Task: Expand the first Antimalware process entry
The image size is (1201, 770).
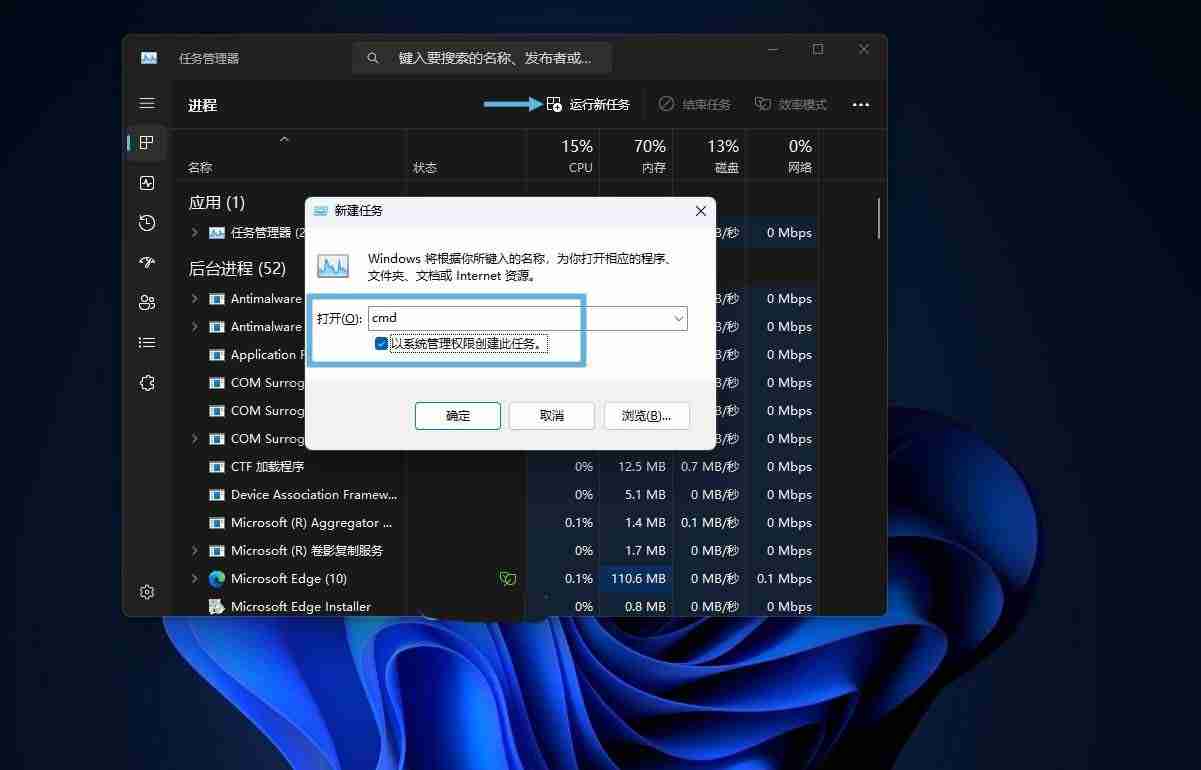Action: [193, 298]
